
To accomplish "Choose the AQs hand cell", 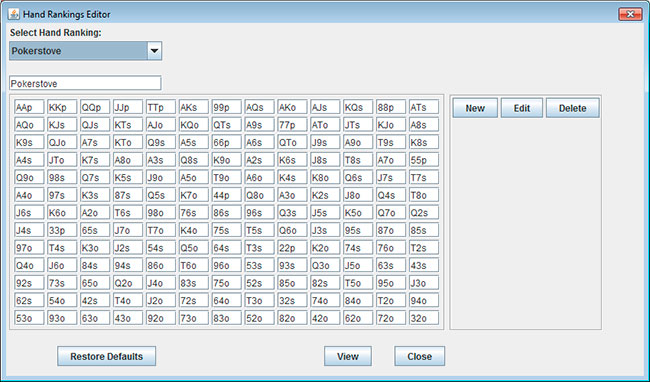I will click(x=260, y=107).
